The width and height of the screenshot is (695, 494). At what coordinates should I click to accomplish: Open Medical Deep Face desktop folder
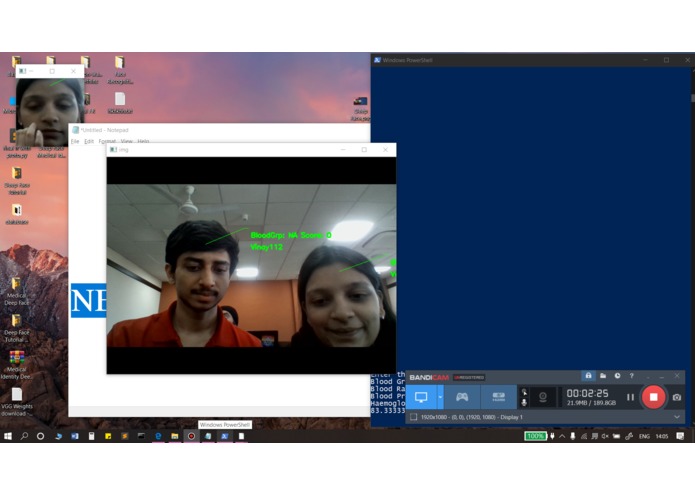16,291
